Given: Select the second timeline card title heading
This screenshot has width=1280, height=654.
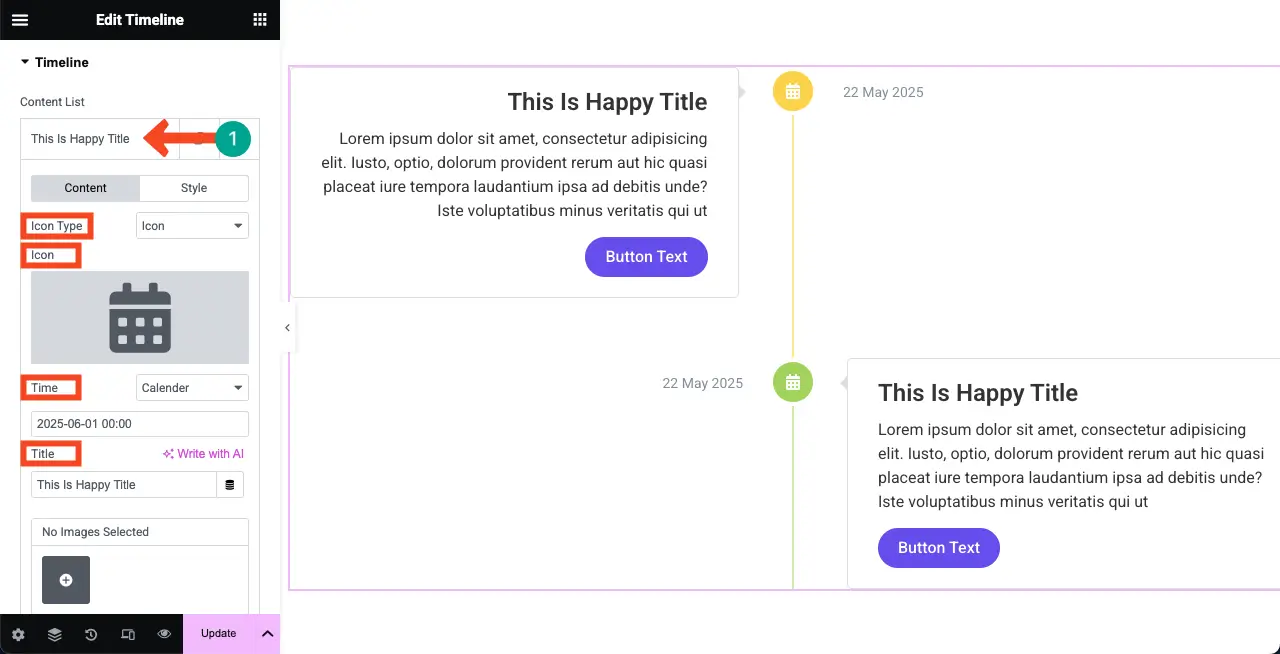Looking at the screenshot, I should (x=978, y=393).
